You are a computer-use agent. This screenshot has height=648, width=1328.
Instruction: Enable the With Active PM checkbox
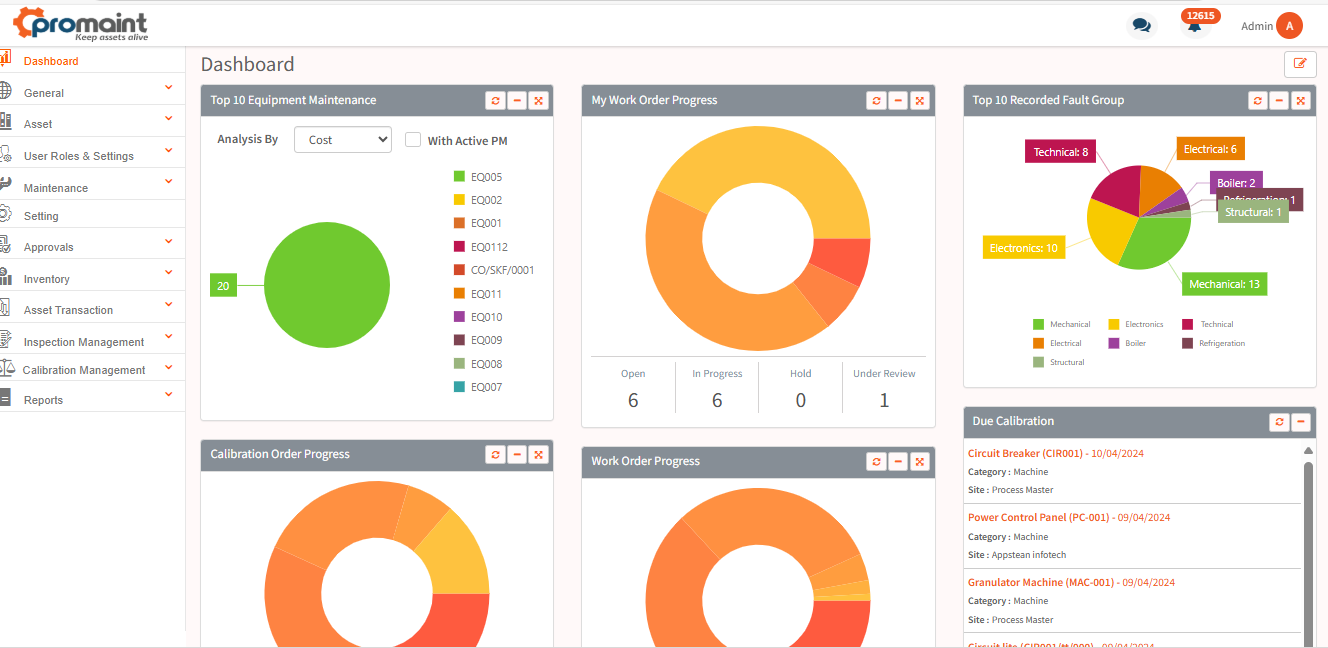click(413, 140)
